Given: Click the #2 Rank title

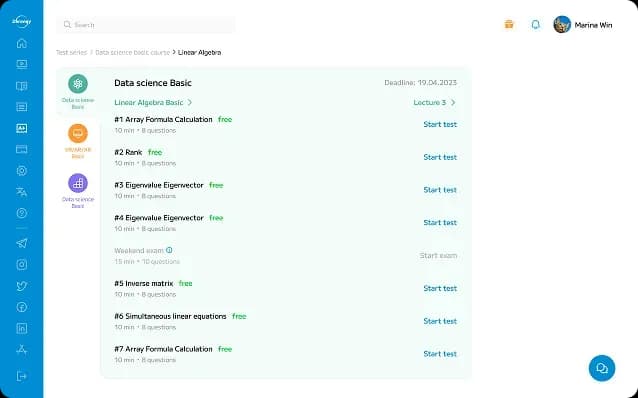Looking at the screenshot, I should coord(128,152).
